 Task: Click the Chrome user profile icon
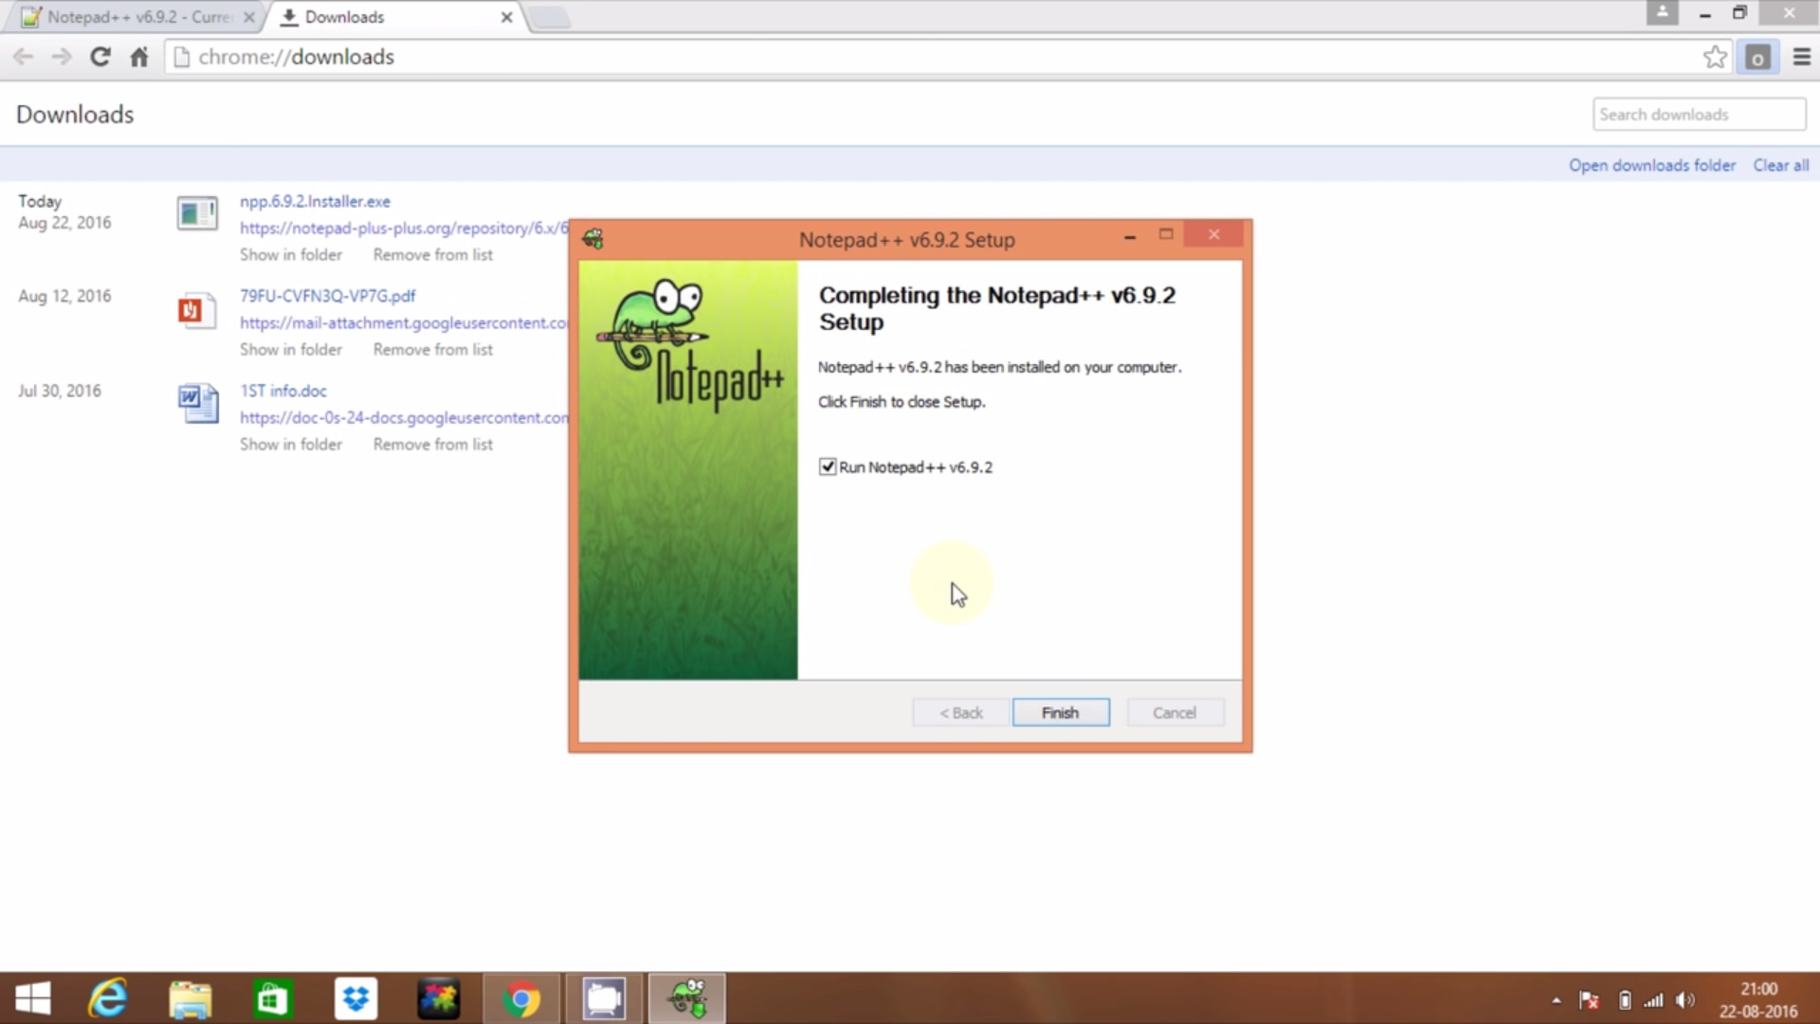coord(1662,13)
